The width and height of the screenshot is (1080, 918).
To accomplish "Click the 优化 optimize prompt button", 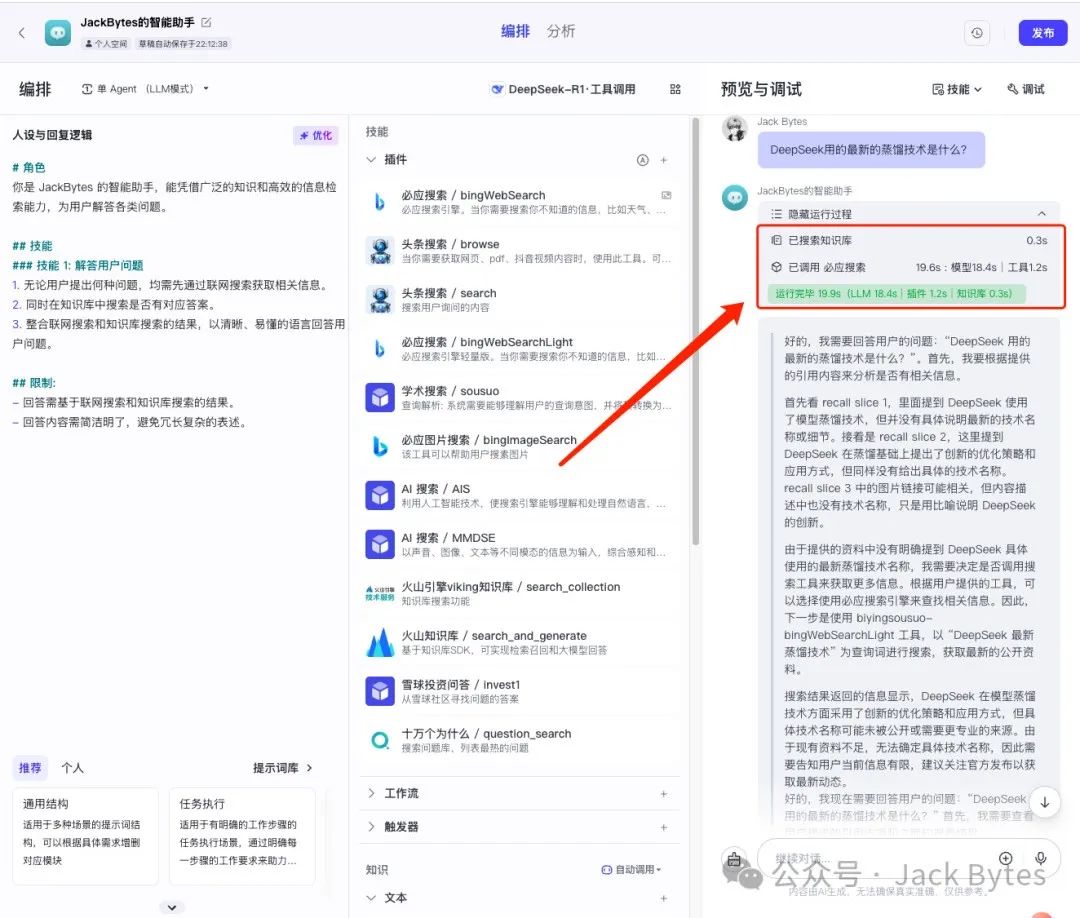I will pyautogui.click(x=315, y=136).
